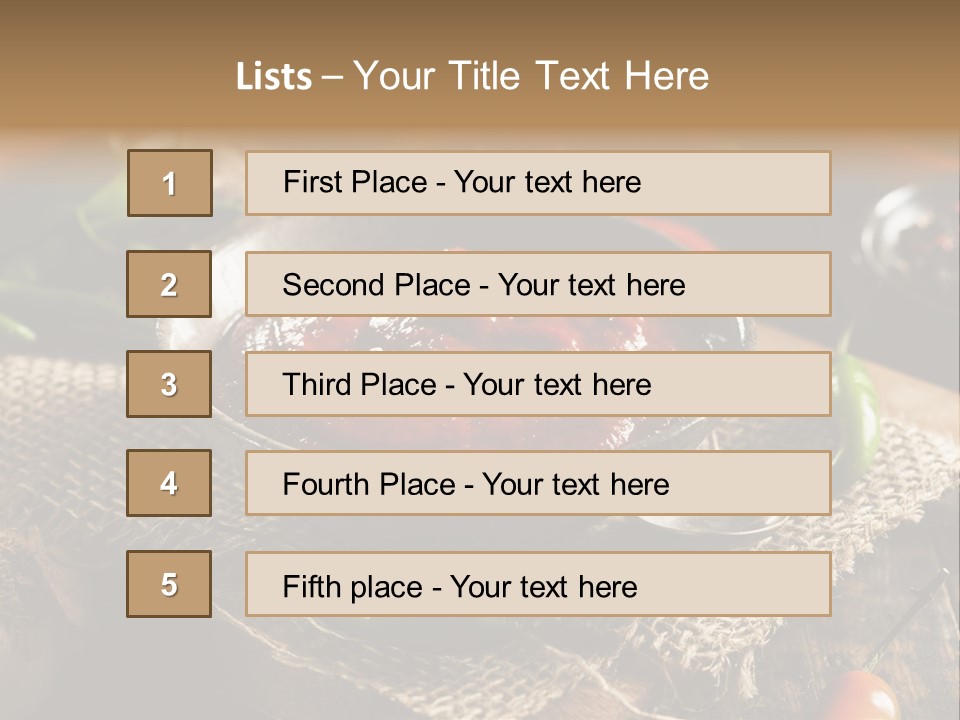This screenshot has height=720, width=960.
Task: Select the number 2 box
Action: [x=169, y=284]
